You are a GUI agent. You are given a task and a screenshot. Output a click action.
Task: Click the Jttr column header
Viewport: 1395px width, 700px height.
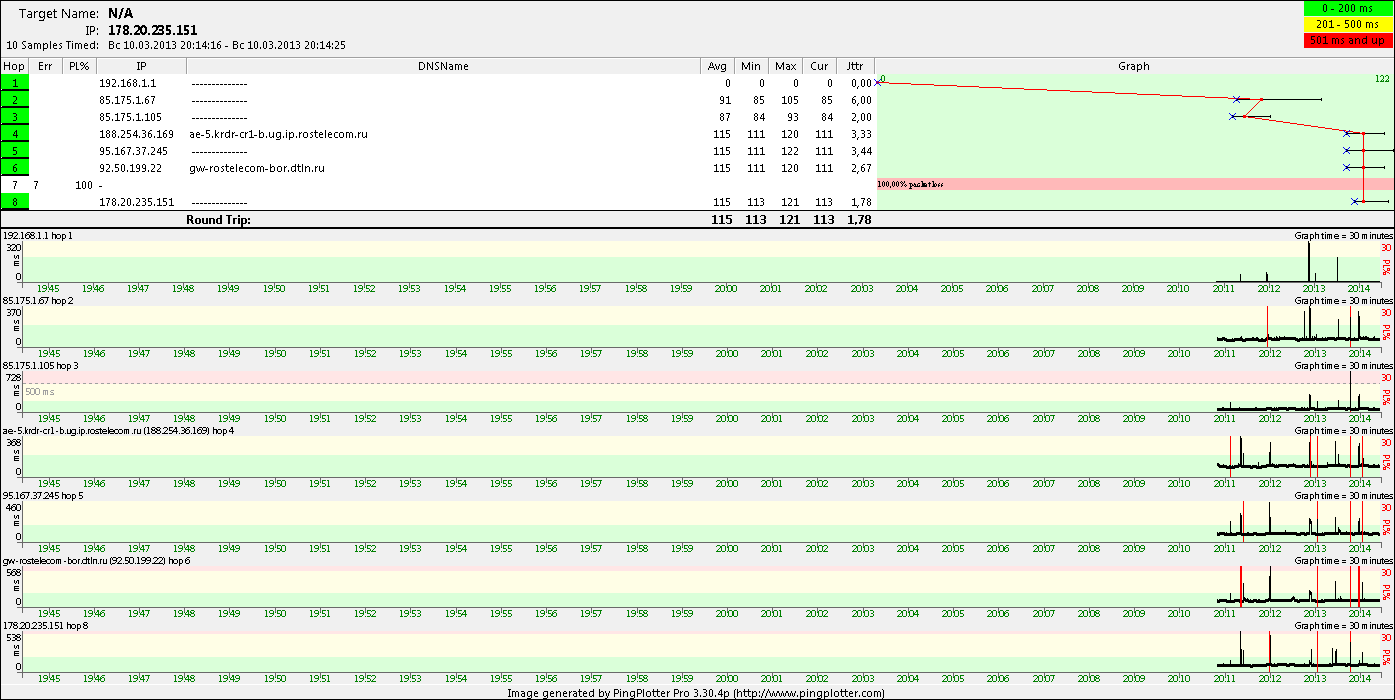(x=853, y=66)
